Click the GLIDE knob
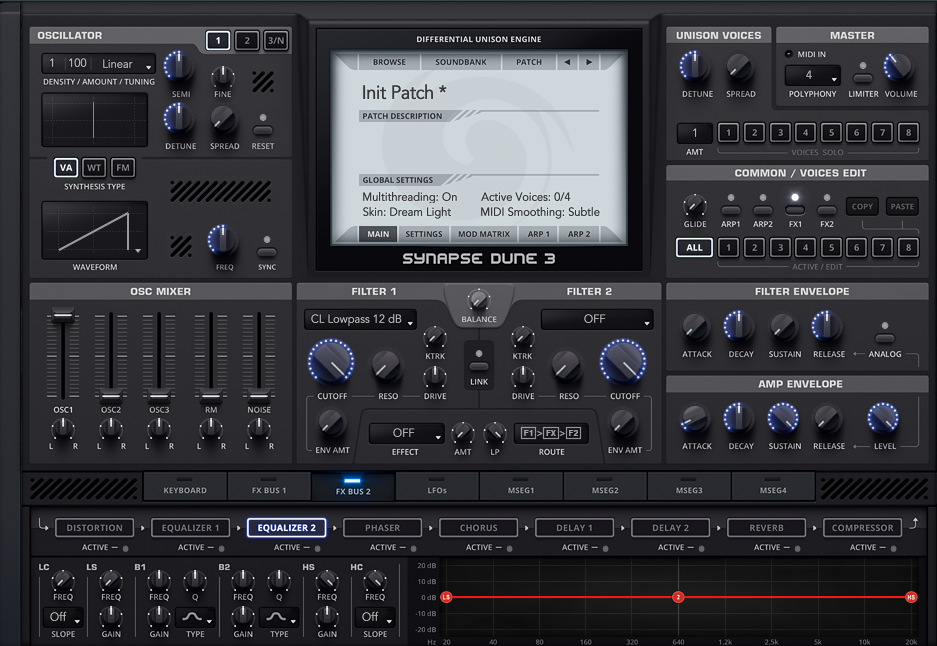Screen dimensions: 937x646 click(x=694, y=206)
